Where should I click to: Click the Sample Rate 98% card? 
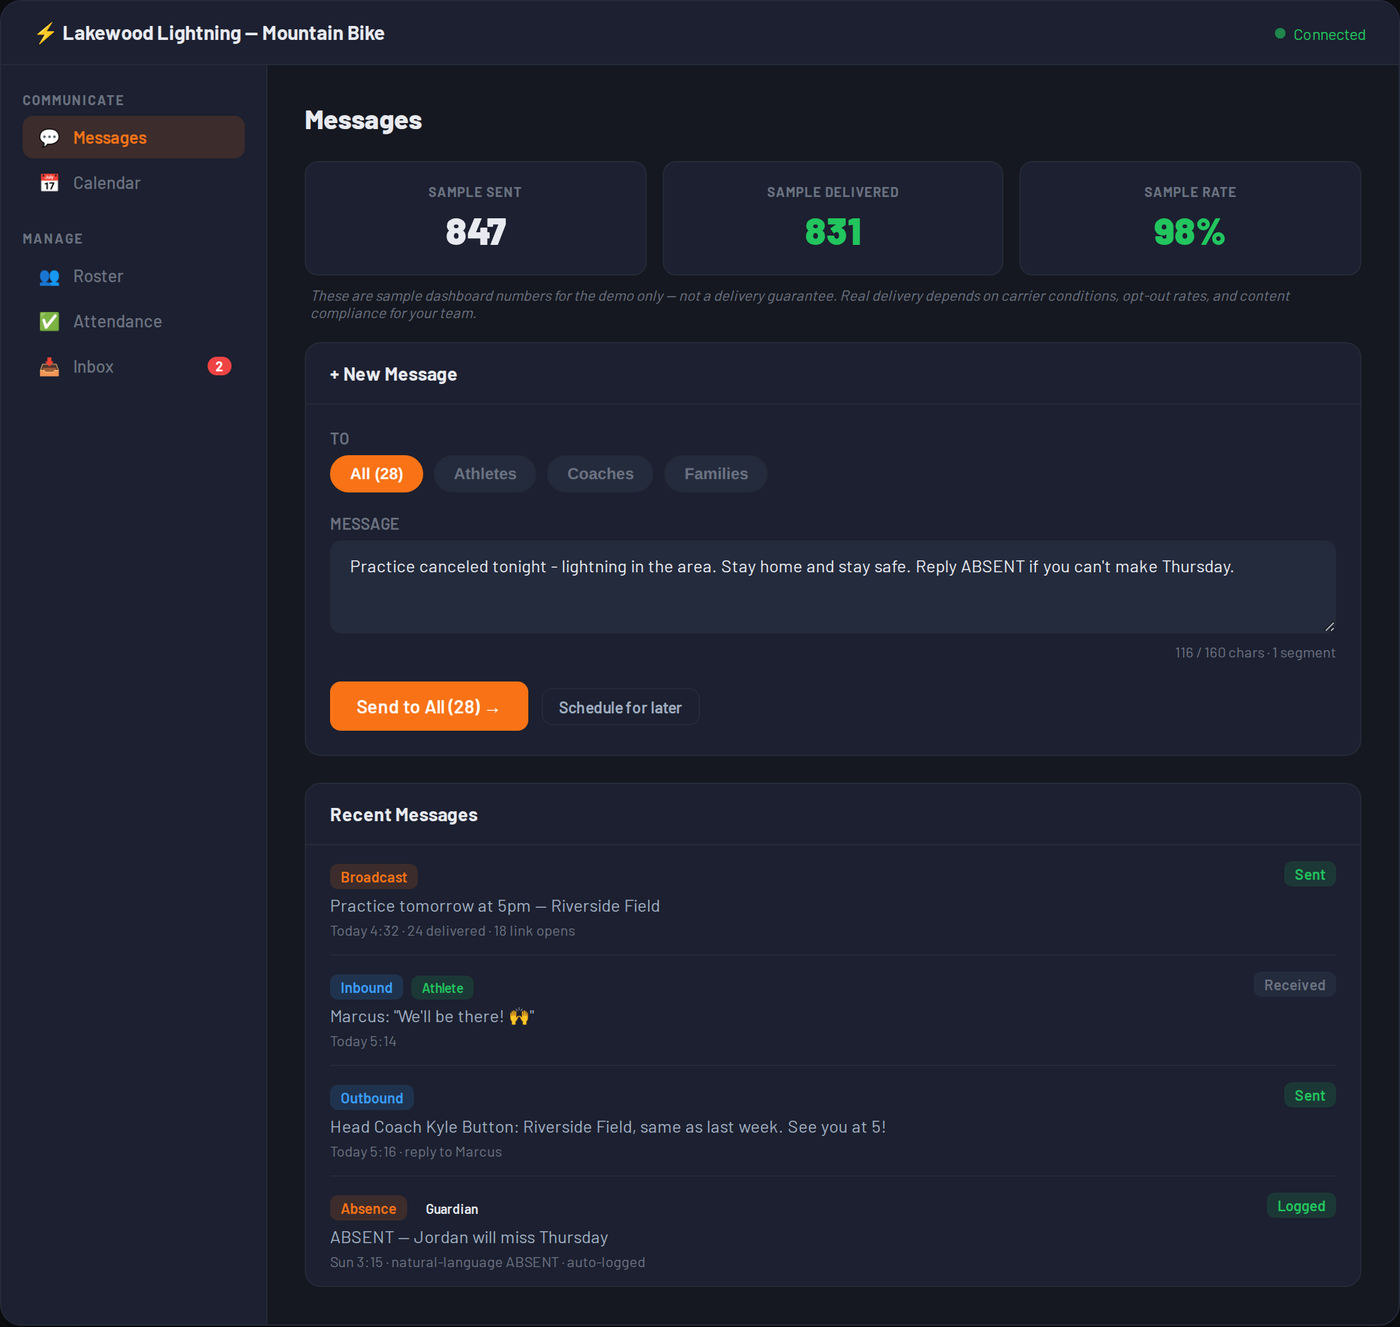(x=1190, y=218)
